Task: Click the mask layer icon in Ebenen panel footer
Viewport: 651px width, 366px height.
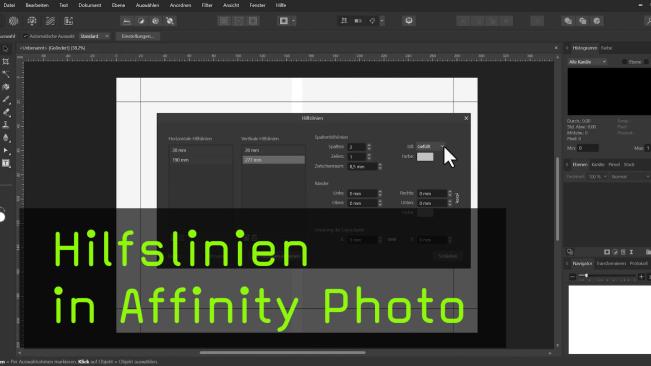Action: point(607,252)
